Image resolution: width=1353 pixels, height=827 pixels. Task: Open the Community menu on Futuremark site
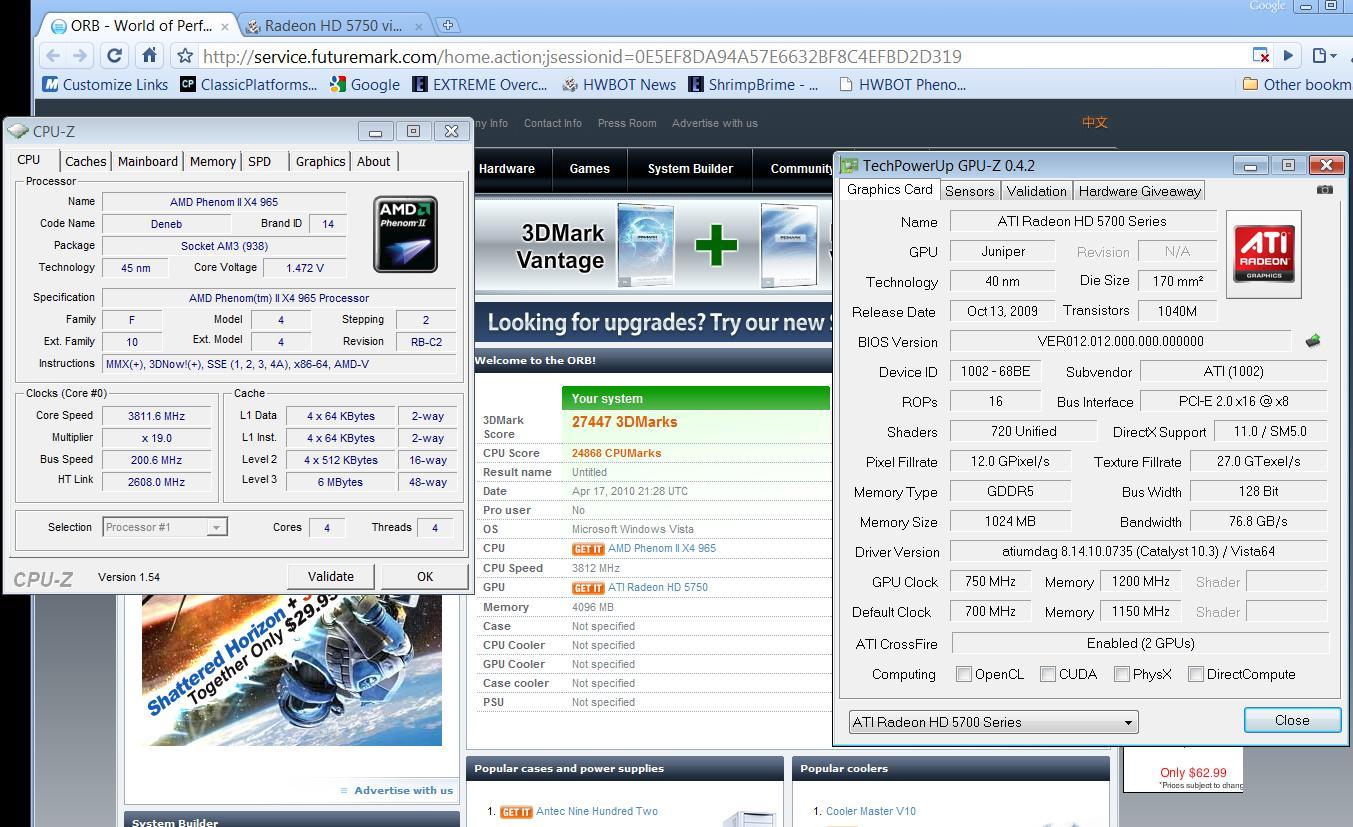point(801,169)
